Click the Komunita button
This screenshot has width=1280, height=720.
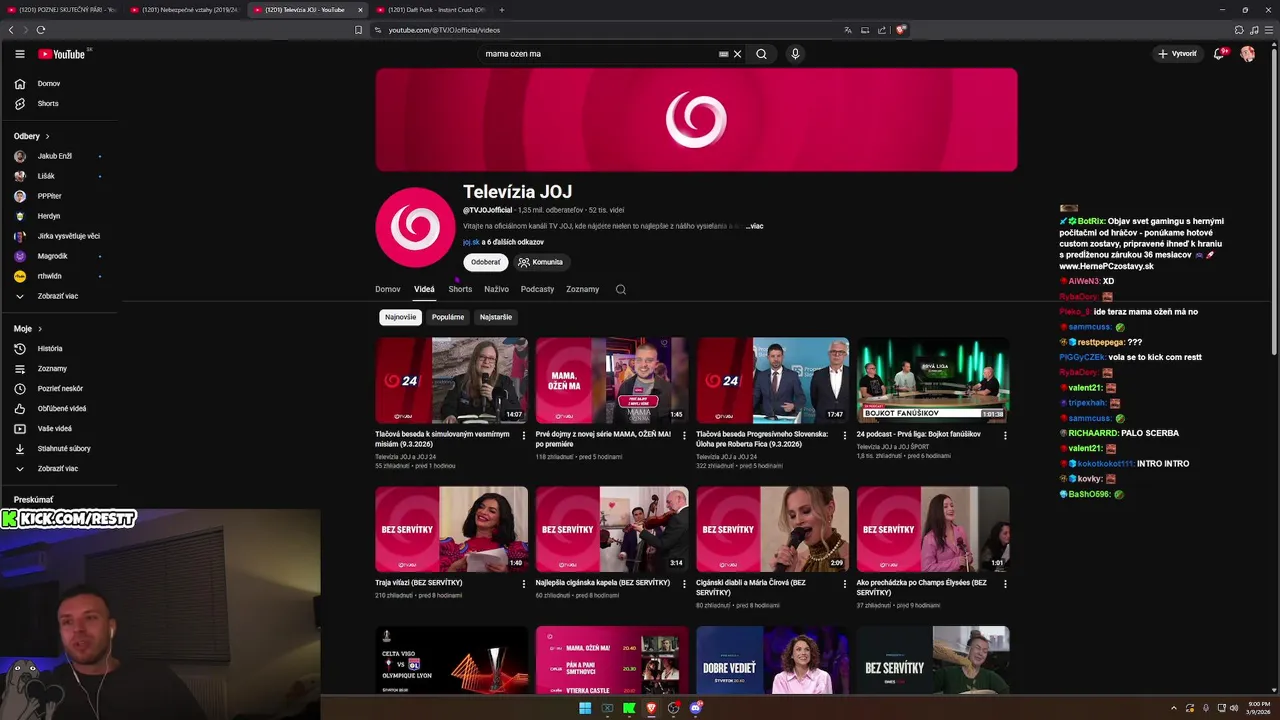[541, 262]
